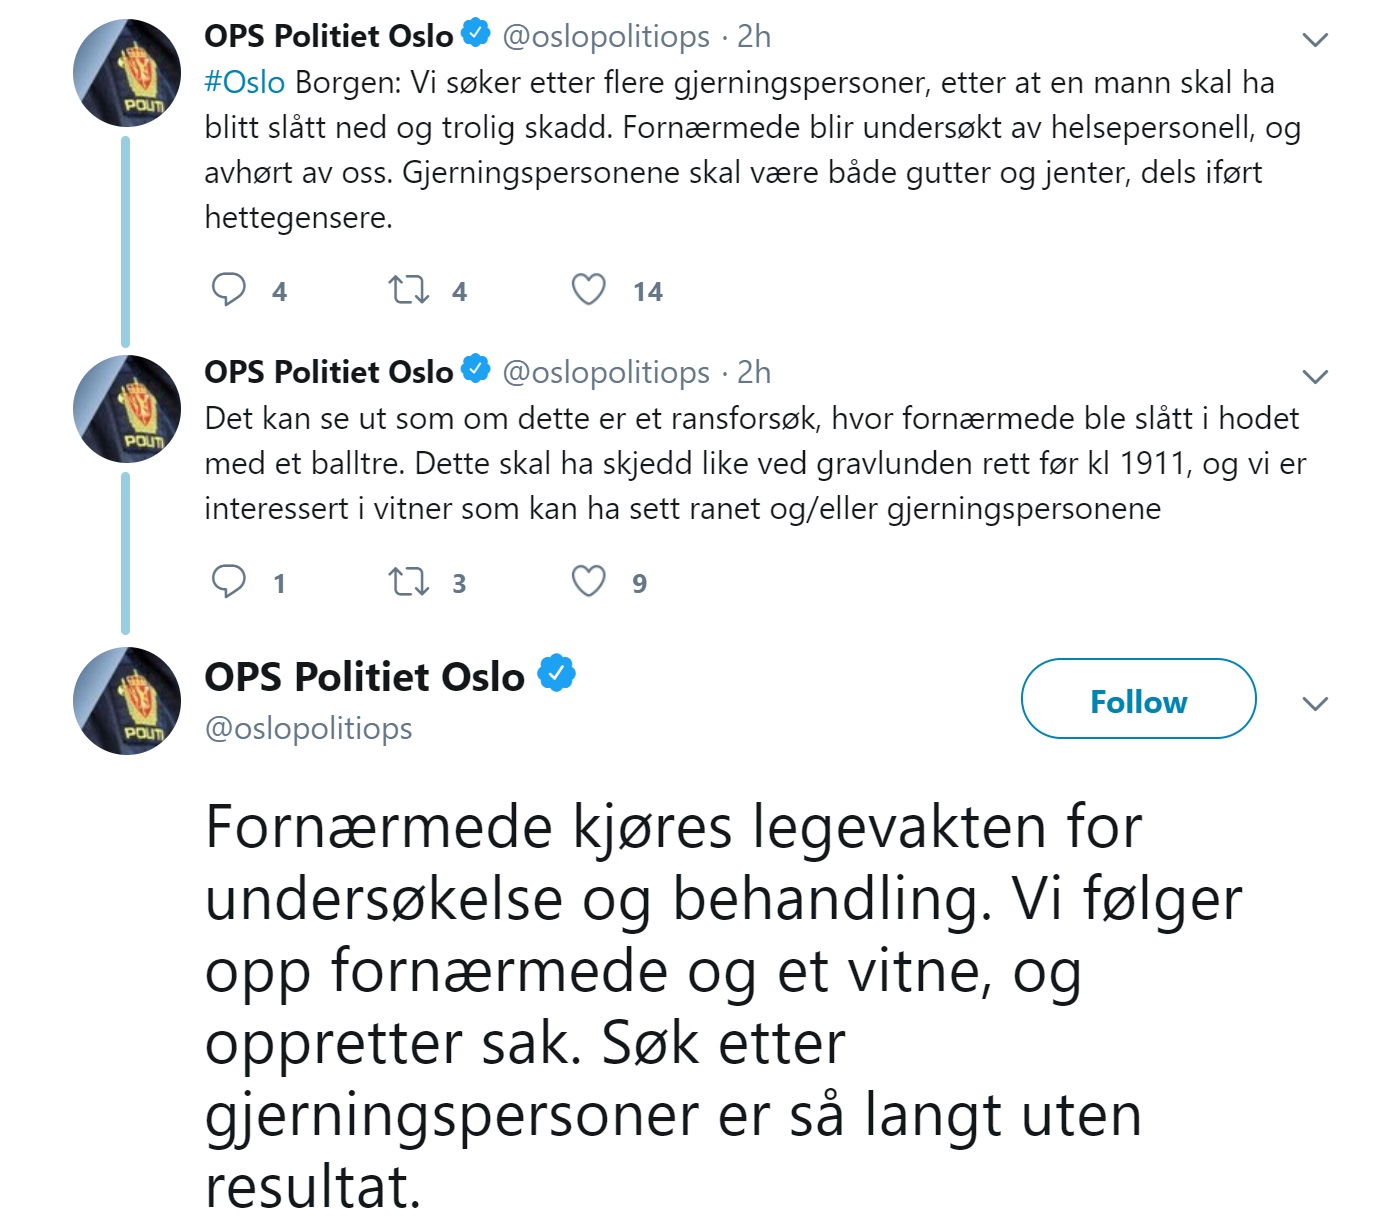1396x1222 pixels.
Task: Retweet the first #Oslo Borgen tweet
Action: 408,290
